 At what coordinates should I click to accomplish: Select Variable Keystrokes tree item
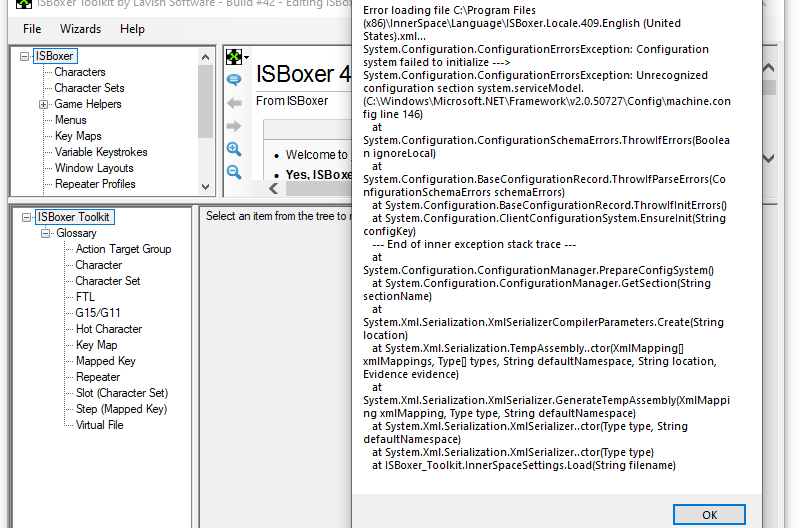click(x=101, y=152)
